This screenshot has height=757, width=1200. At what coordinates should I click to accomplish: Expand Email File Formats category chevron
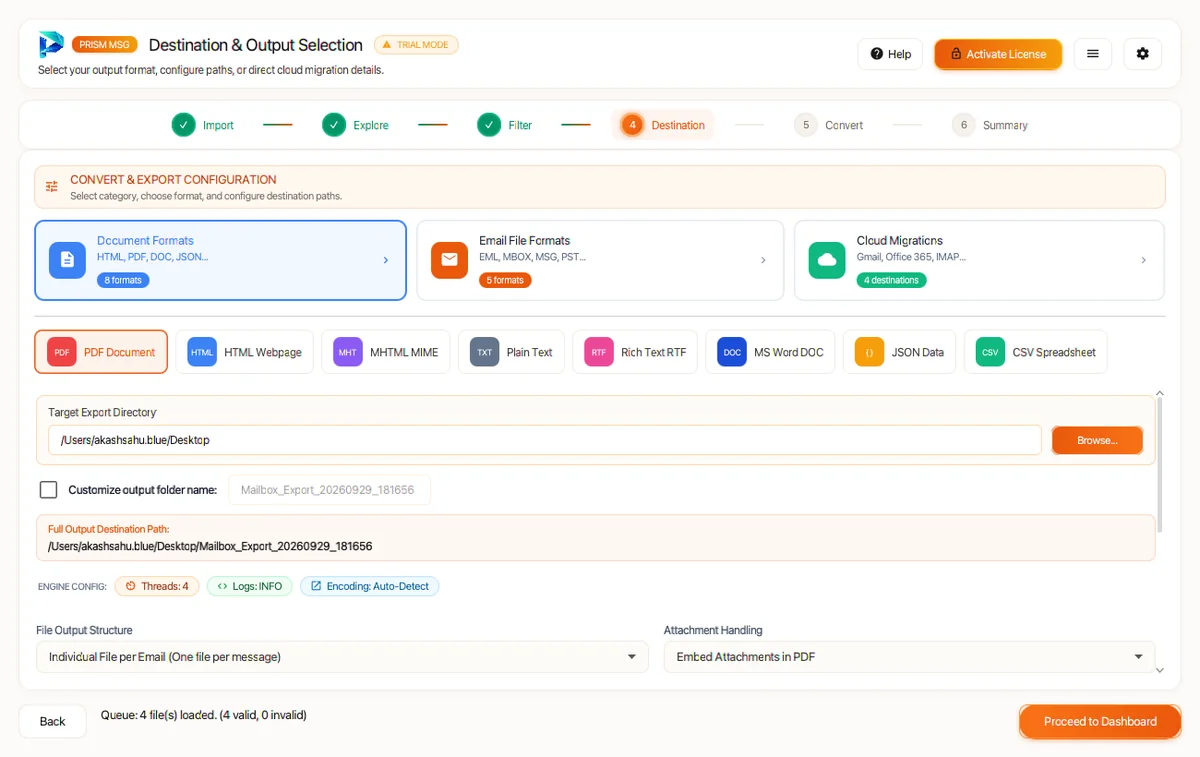763,260
